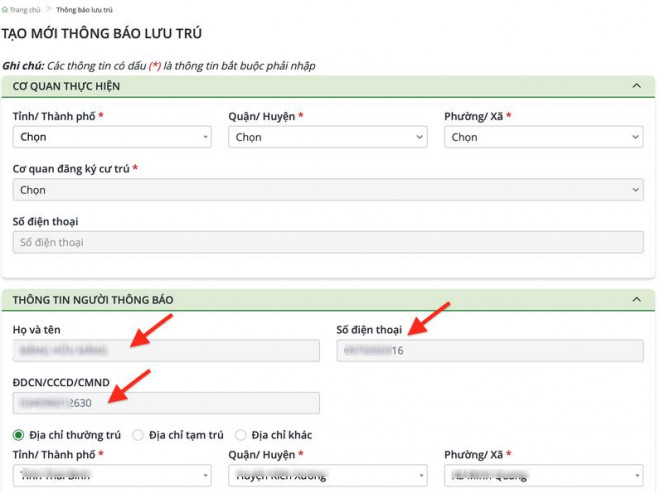The image size is (660, 493).
Task: Click the ĐDCN/CCCD/CMND field
Action: click(x=165, y=402)
